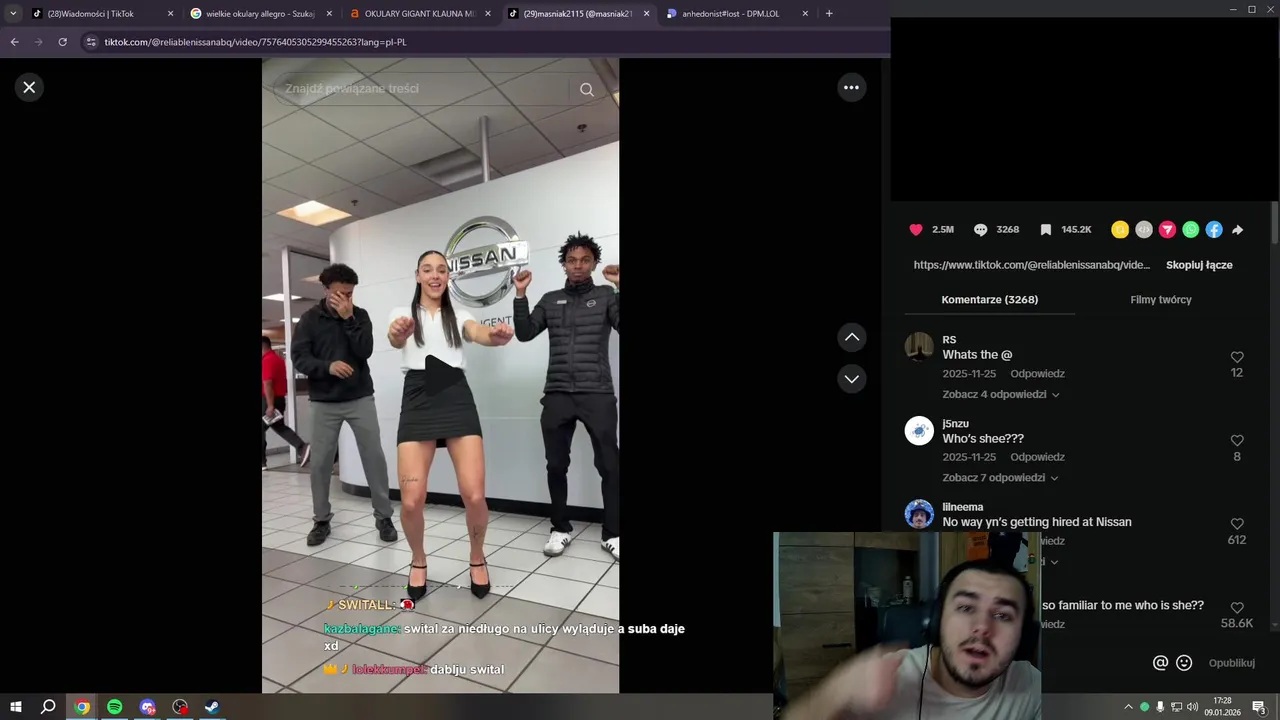The image size is (1280, 720).
Task: Click the 'Opublikuj' post button
Action: 1231,663
